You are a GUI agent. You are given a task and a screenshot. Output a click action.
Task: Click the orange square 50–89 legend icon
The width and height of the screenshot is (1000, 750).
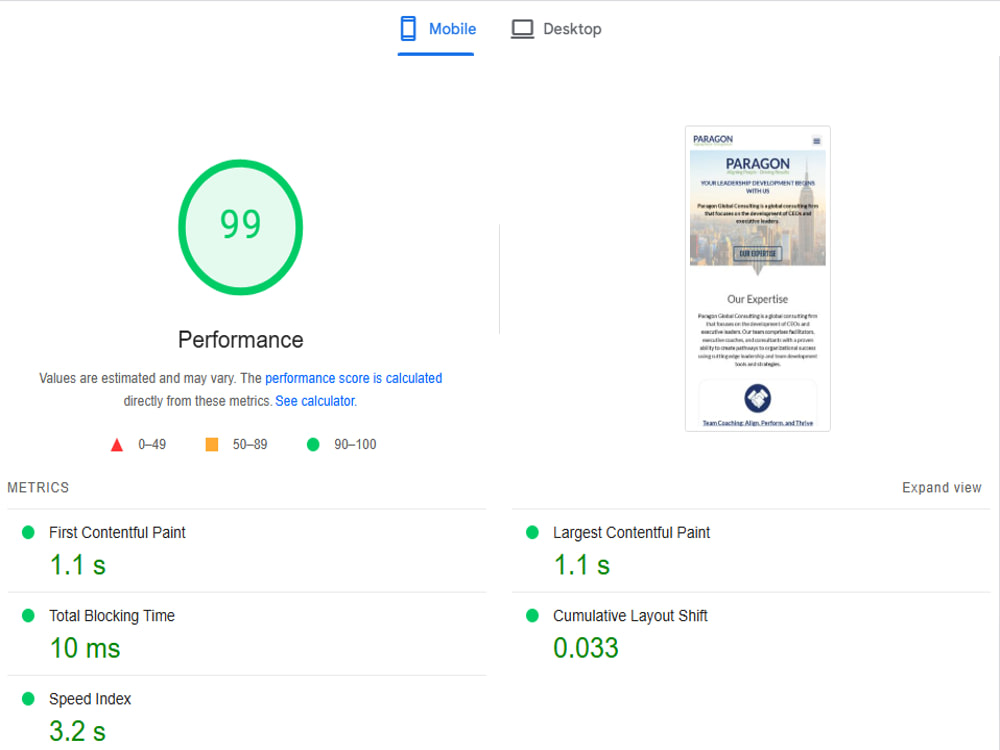pos(212,445)
